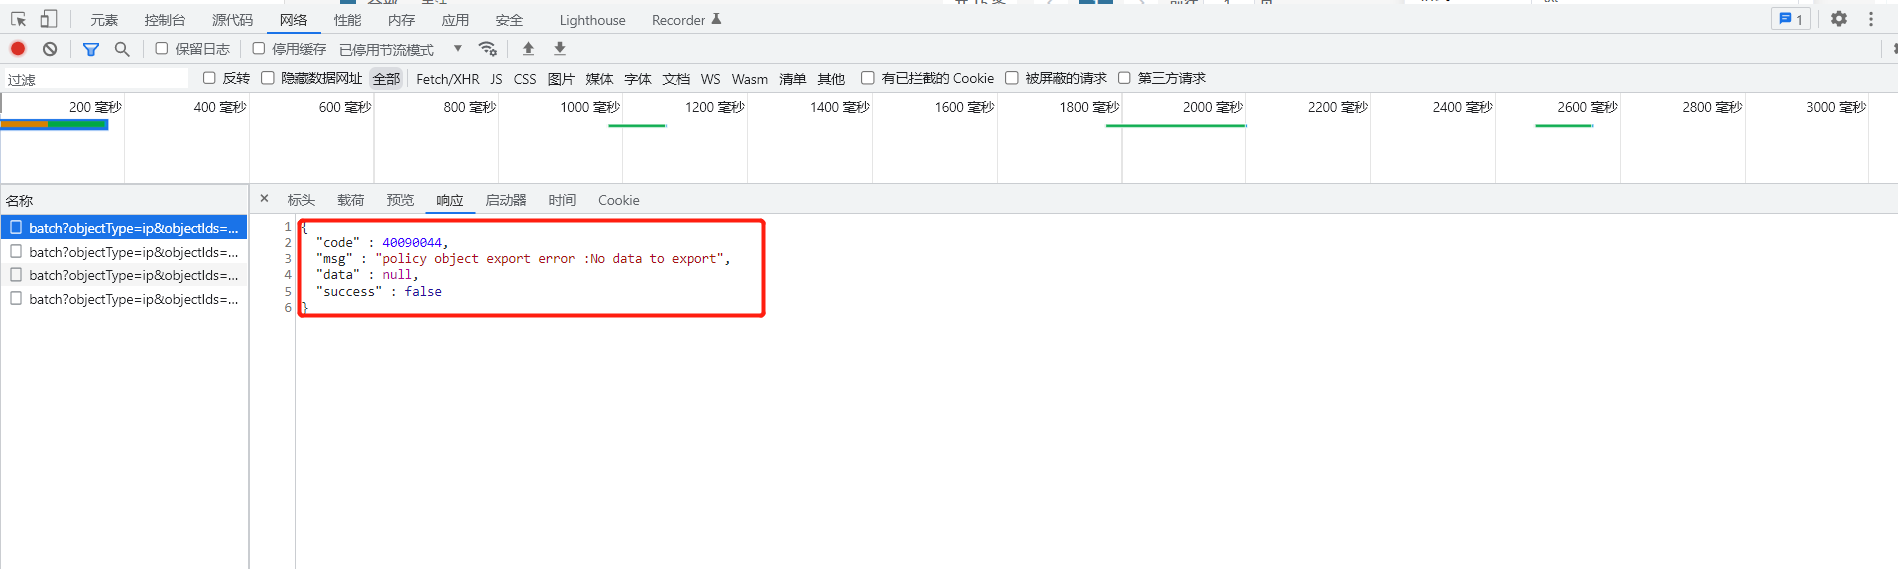Filter requests by Fetch/XHR type

click(447, 79)
